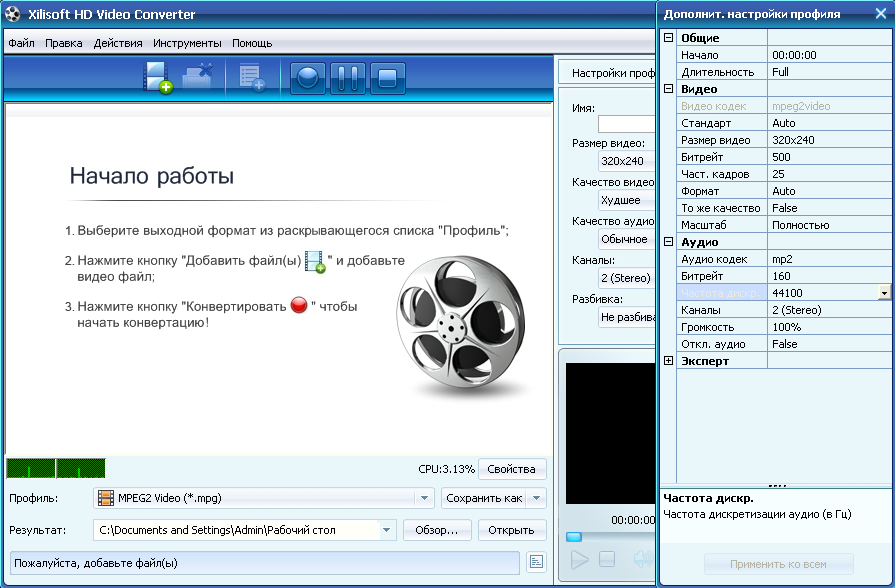
Task: Click the Каналы value 2 (Stereo) in grid
Action: tap(829, 310)
